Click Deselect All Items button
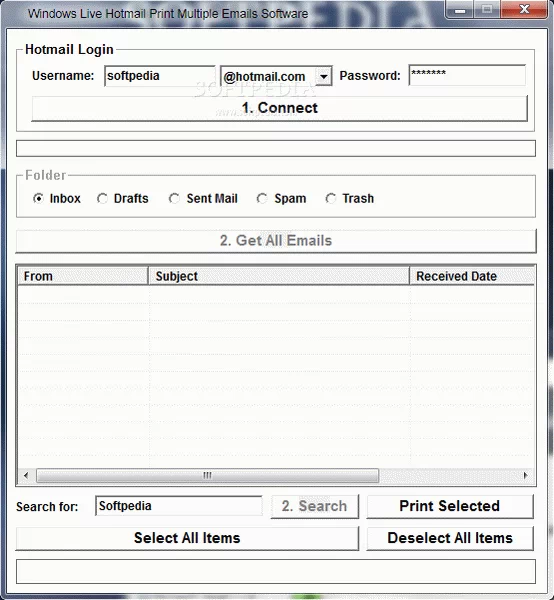554x600 pixels. click(x=450, y=538)
